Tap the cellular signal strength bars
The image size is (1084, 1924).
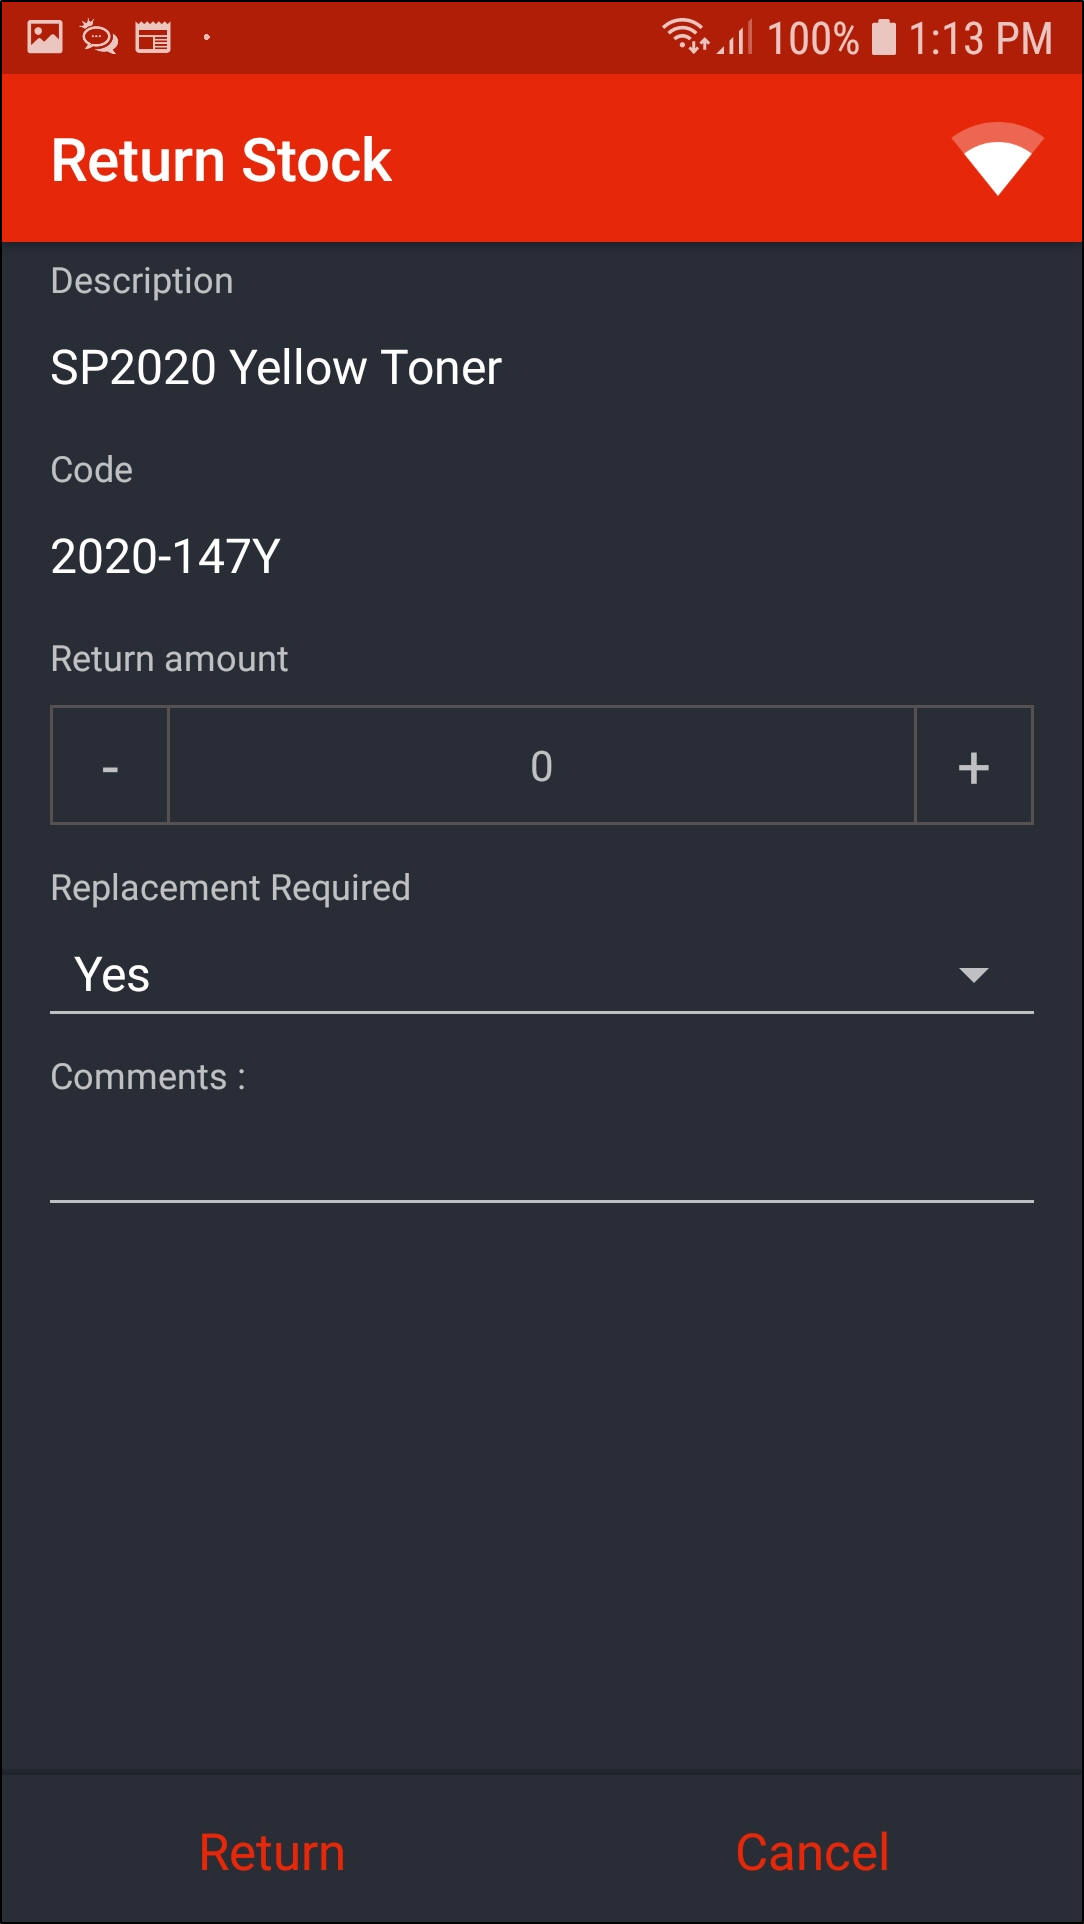[737, 39]
